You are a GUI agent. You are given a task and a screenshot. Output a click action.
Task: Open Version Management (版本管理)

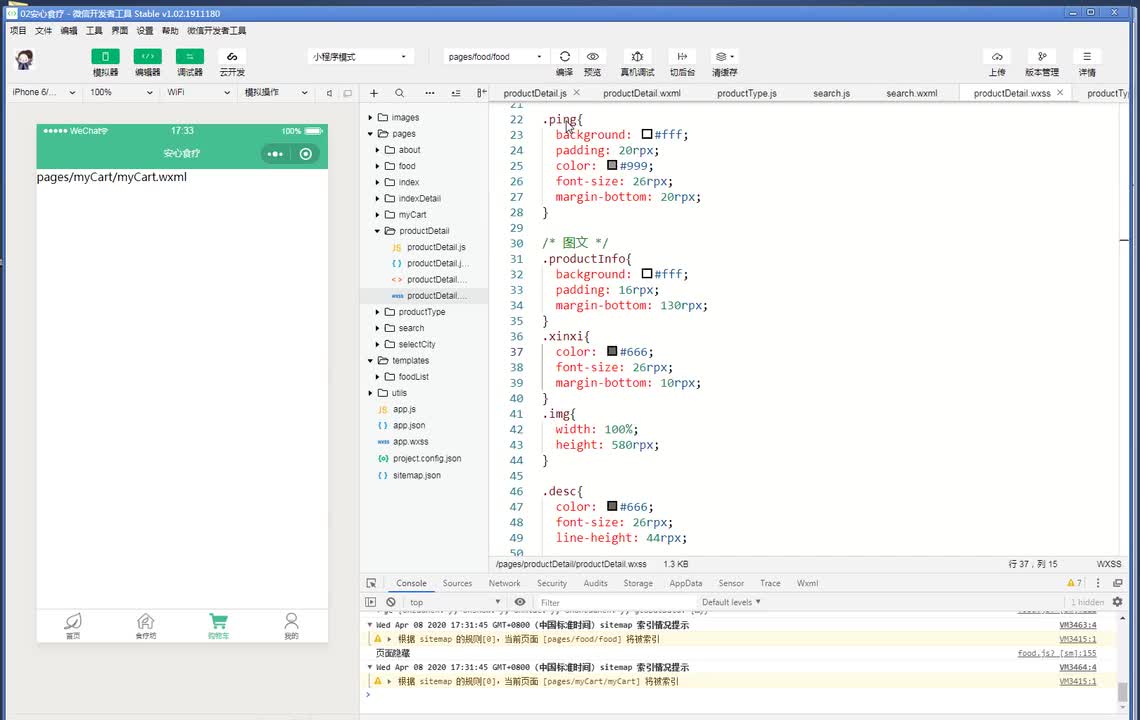(1041, 57)
